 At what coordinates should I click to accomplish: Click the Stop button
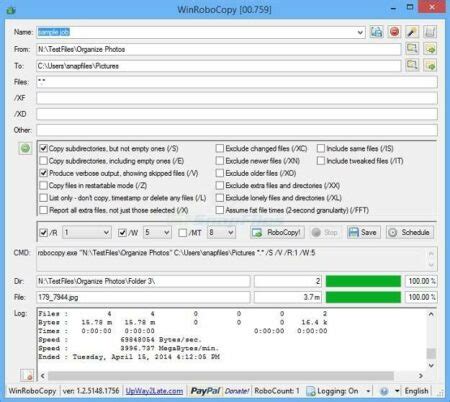pyautogui.click(x=325, y=232)
